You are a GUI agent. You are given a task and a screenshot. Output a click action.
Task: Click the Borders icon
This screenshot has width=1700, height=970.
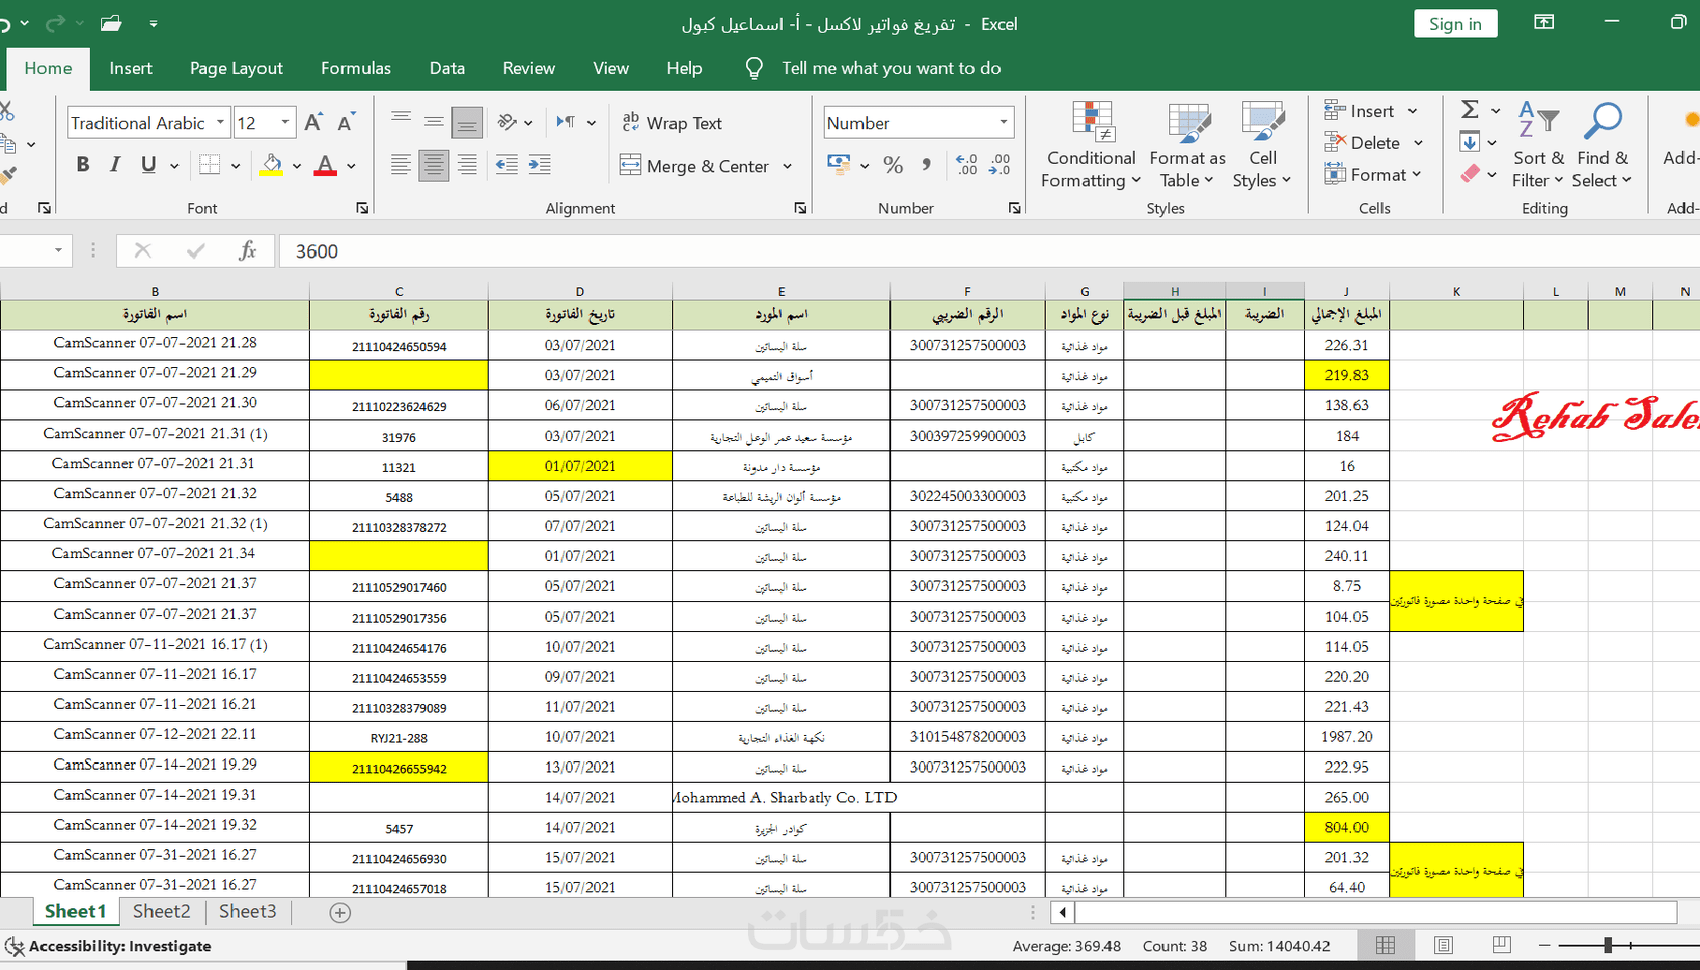coord(209,165)
